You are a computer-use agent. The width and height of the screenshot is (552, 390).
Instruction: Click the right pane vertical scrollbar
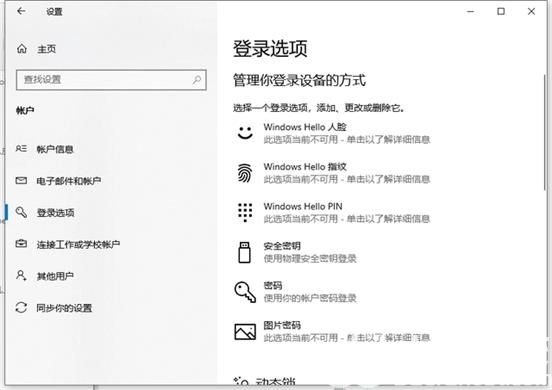(x=545, y=132)
